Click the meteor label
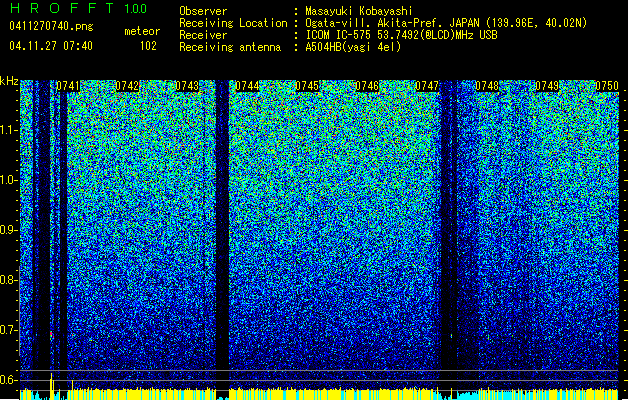This screenshot has height=400, width=629. click(x=142, y=31)
